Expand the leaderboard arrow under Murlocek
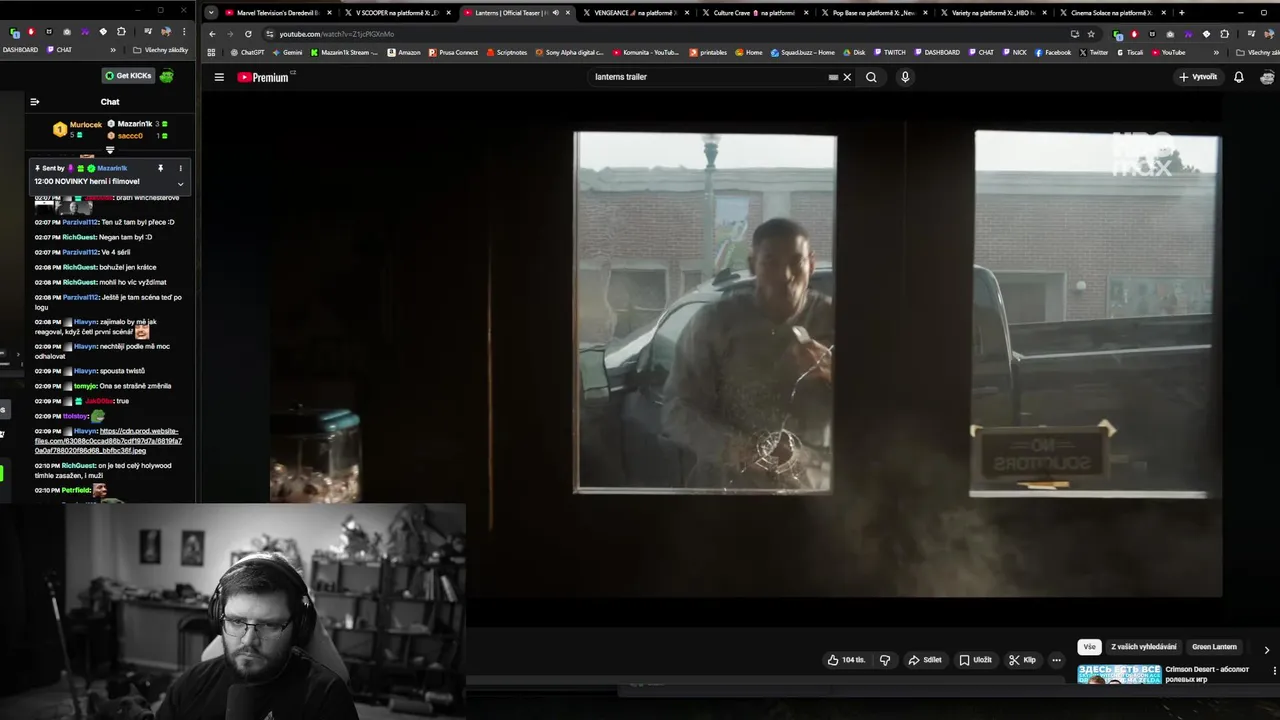The width and height of the screenshot is (1280, 720). click(110, 150)
